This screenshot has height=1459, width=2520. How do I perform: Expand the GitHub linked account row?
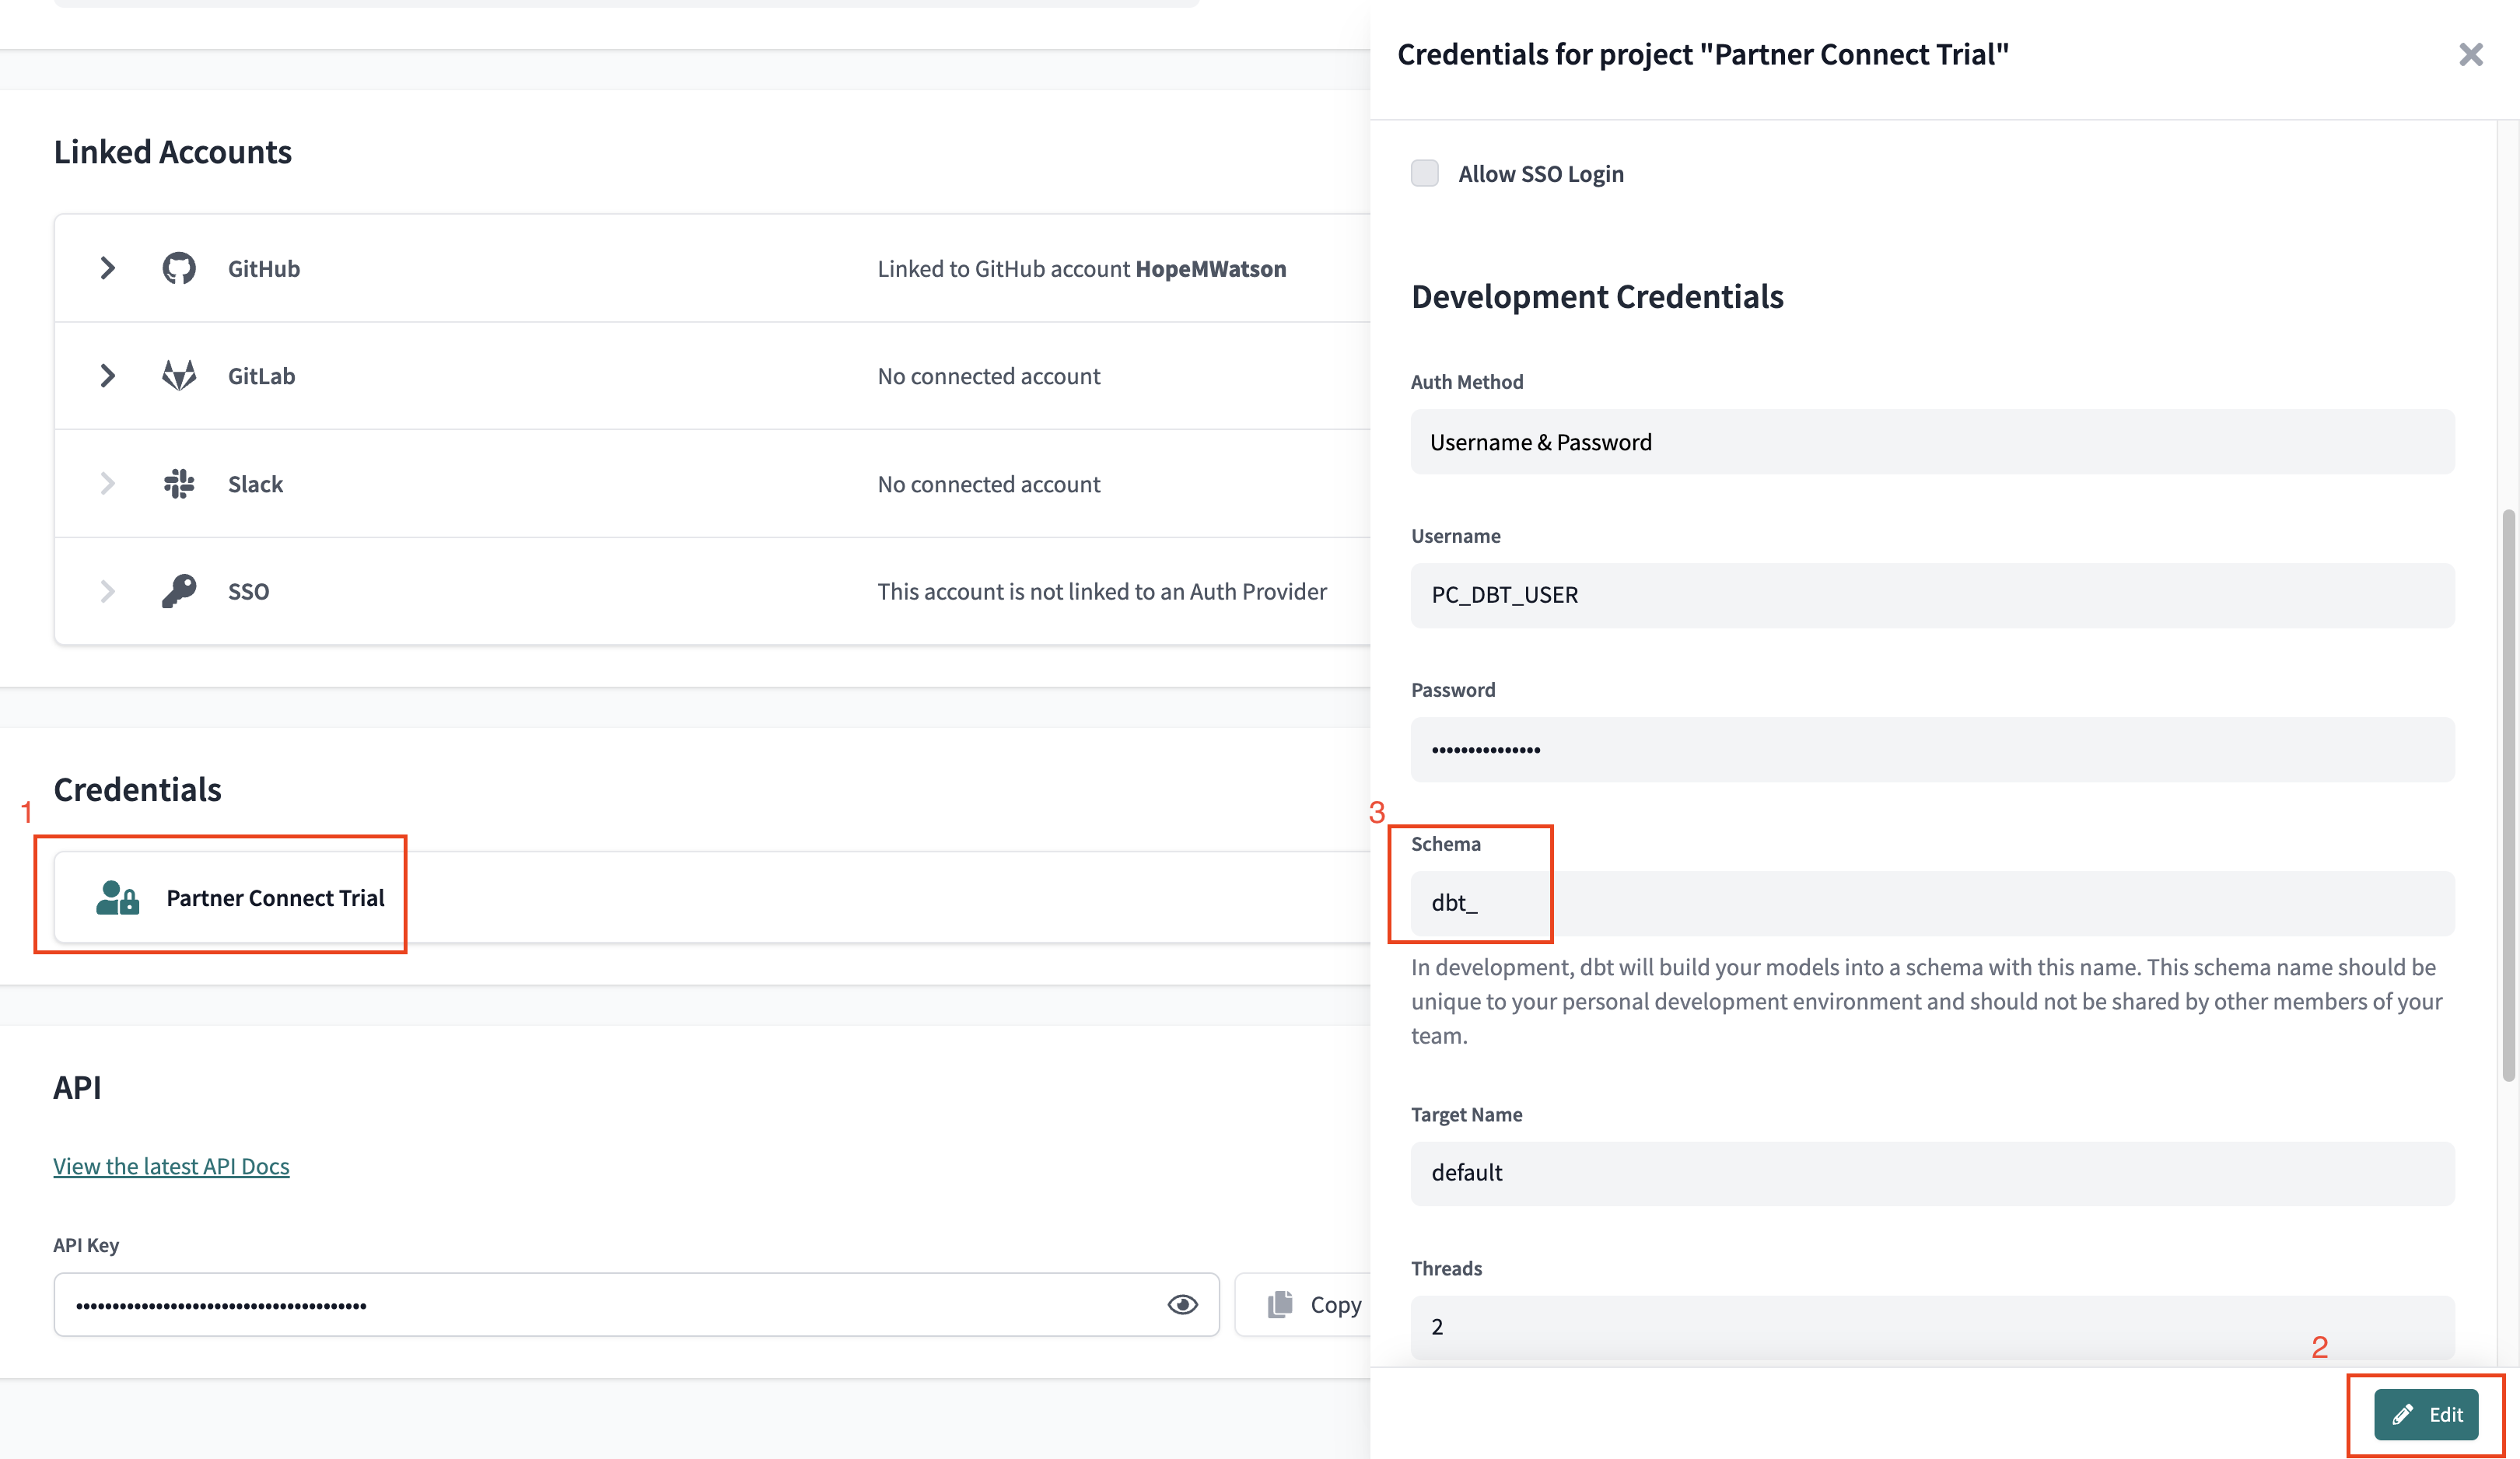click(x=106, y=268)
